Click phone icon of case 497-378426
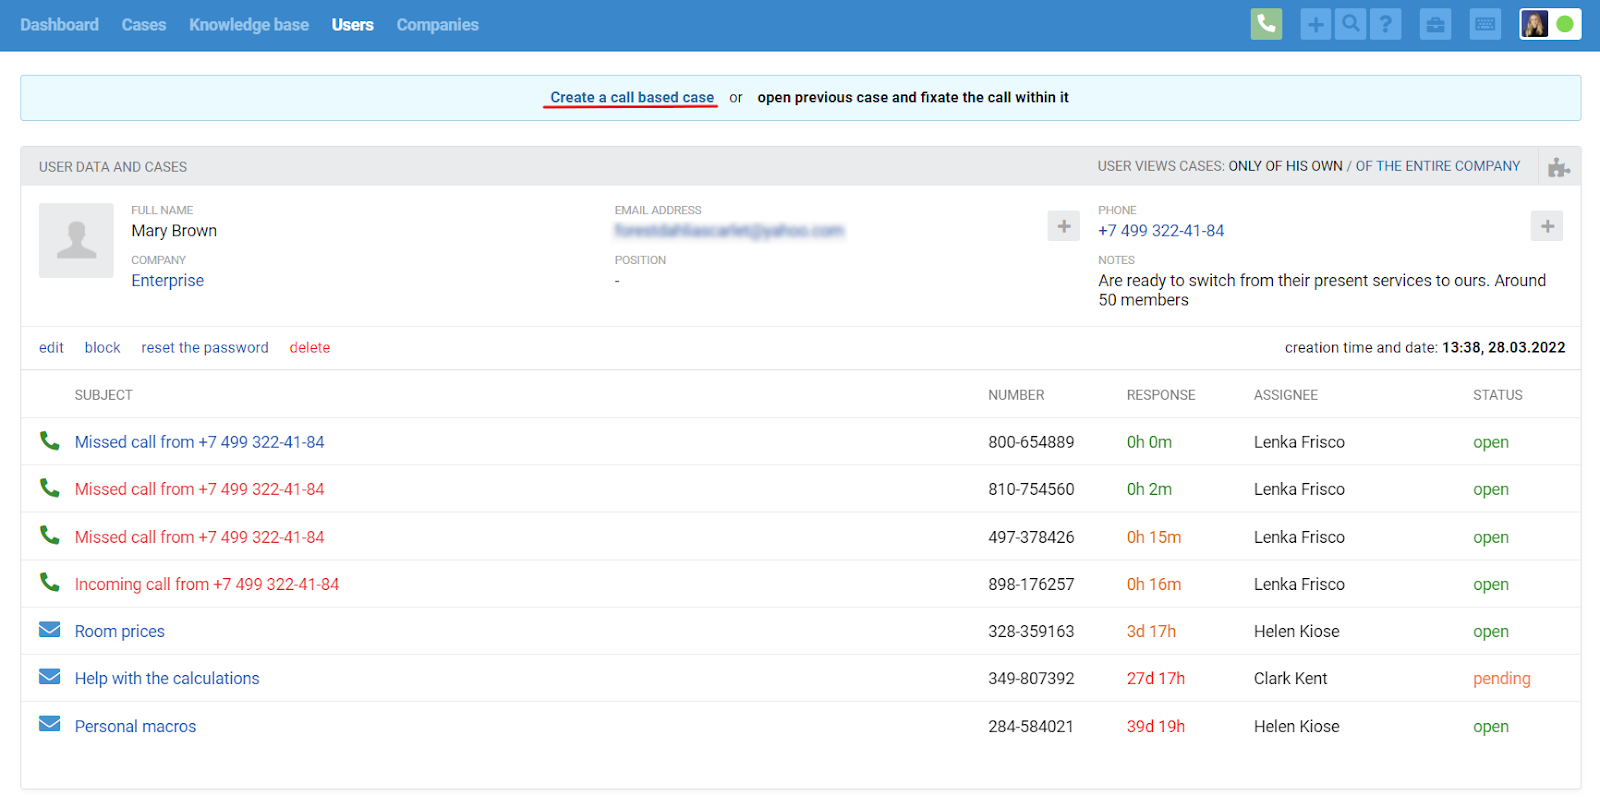Image resolution: width=1600 pixels, height=807 pixels. [49, 535]
